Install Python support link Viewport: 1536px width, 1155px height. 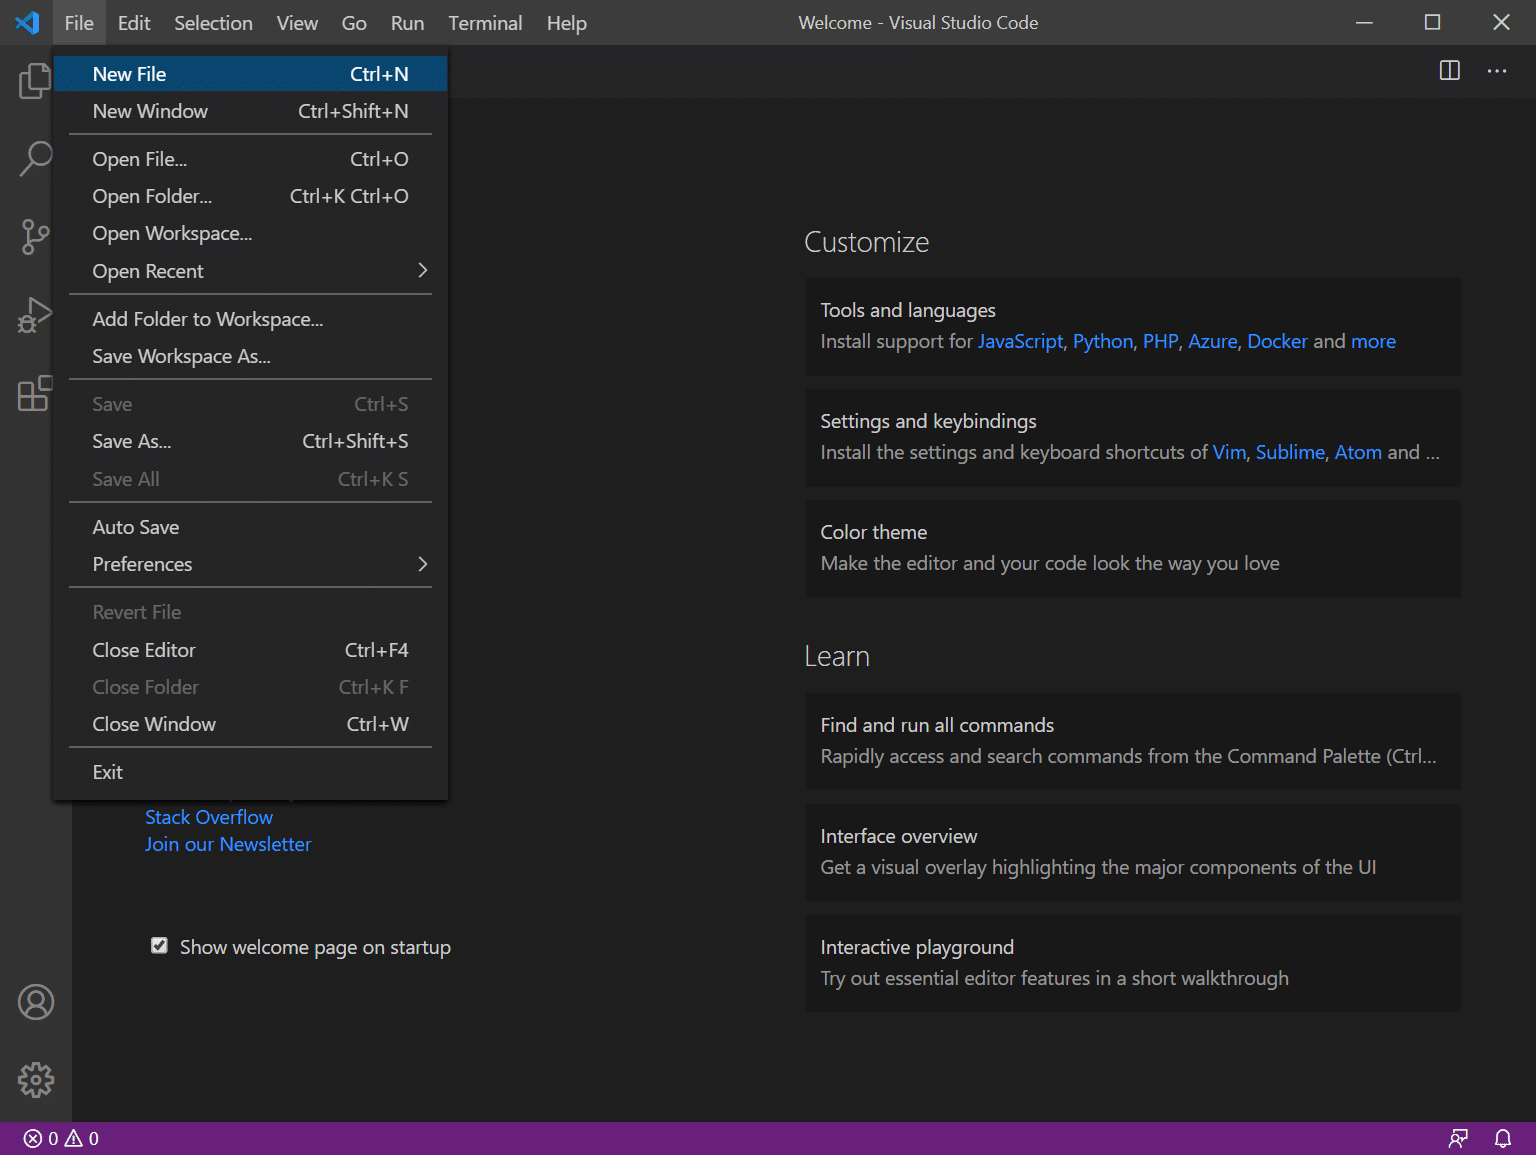[1103, 341]
